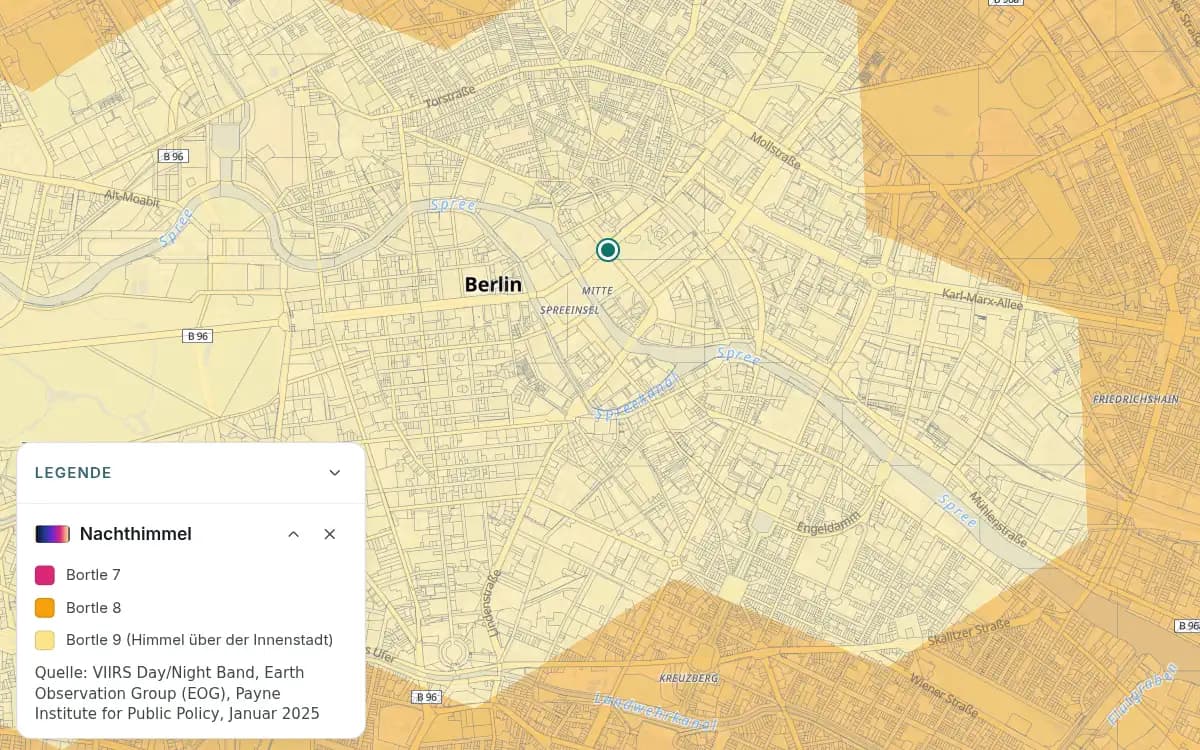Click the Landwehrkanal water label
The image size is (1200, 750).
pyautogui.click(x=656, y=711)
